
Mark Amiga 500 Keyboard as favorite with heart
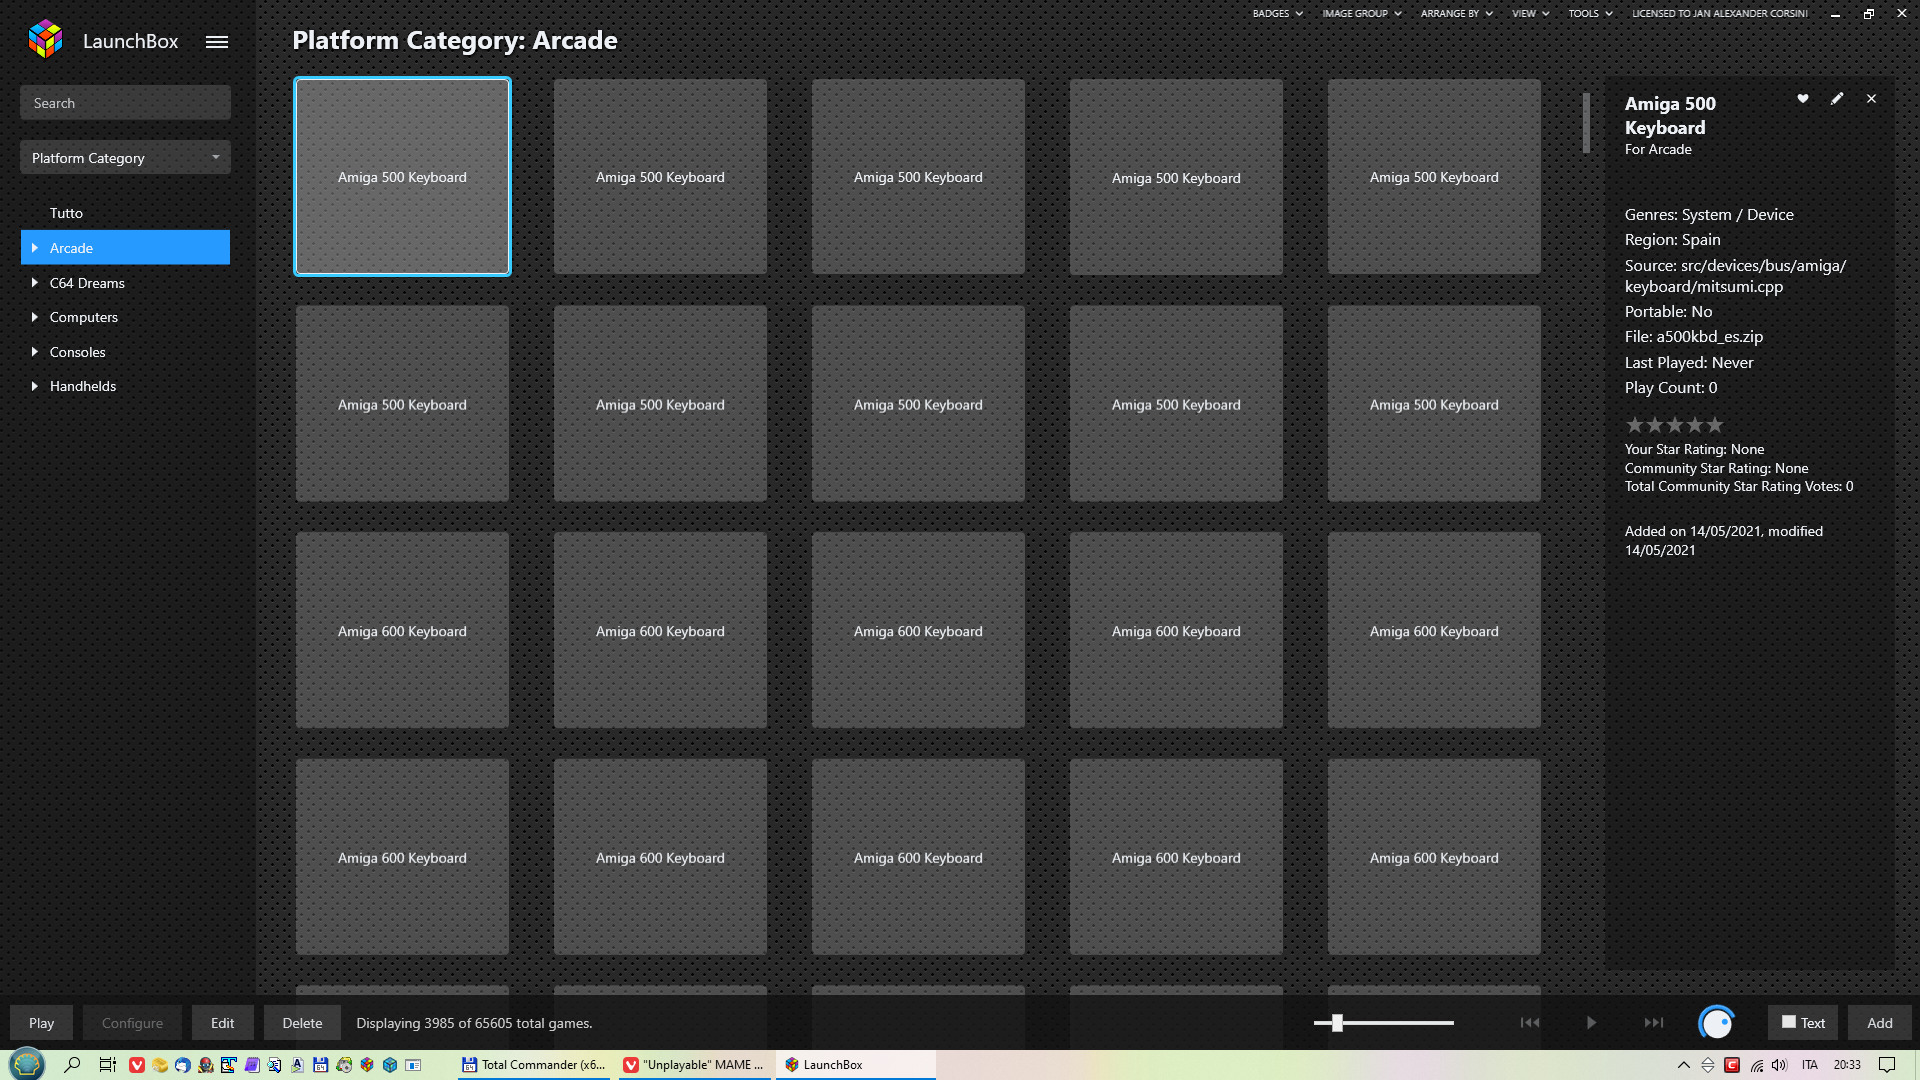pyautogui.click(x=1803, y=99)
